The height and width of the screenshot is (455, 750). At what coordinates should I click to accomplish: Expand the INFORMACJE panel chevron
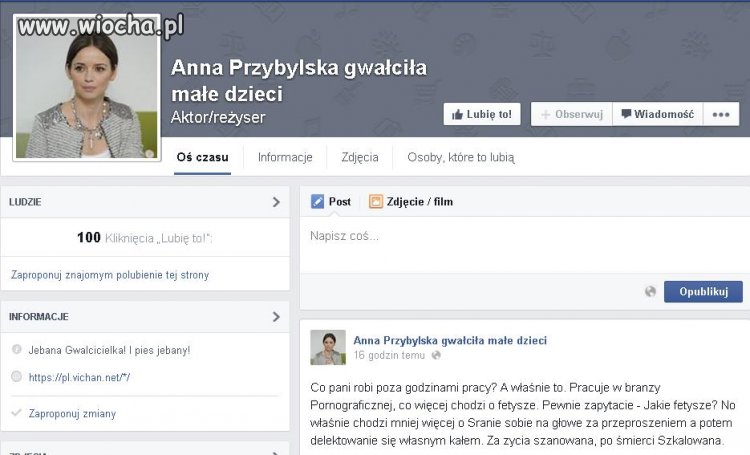(276, 317)
